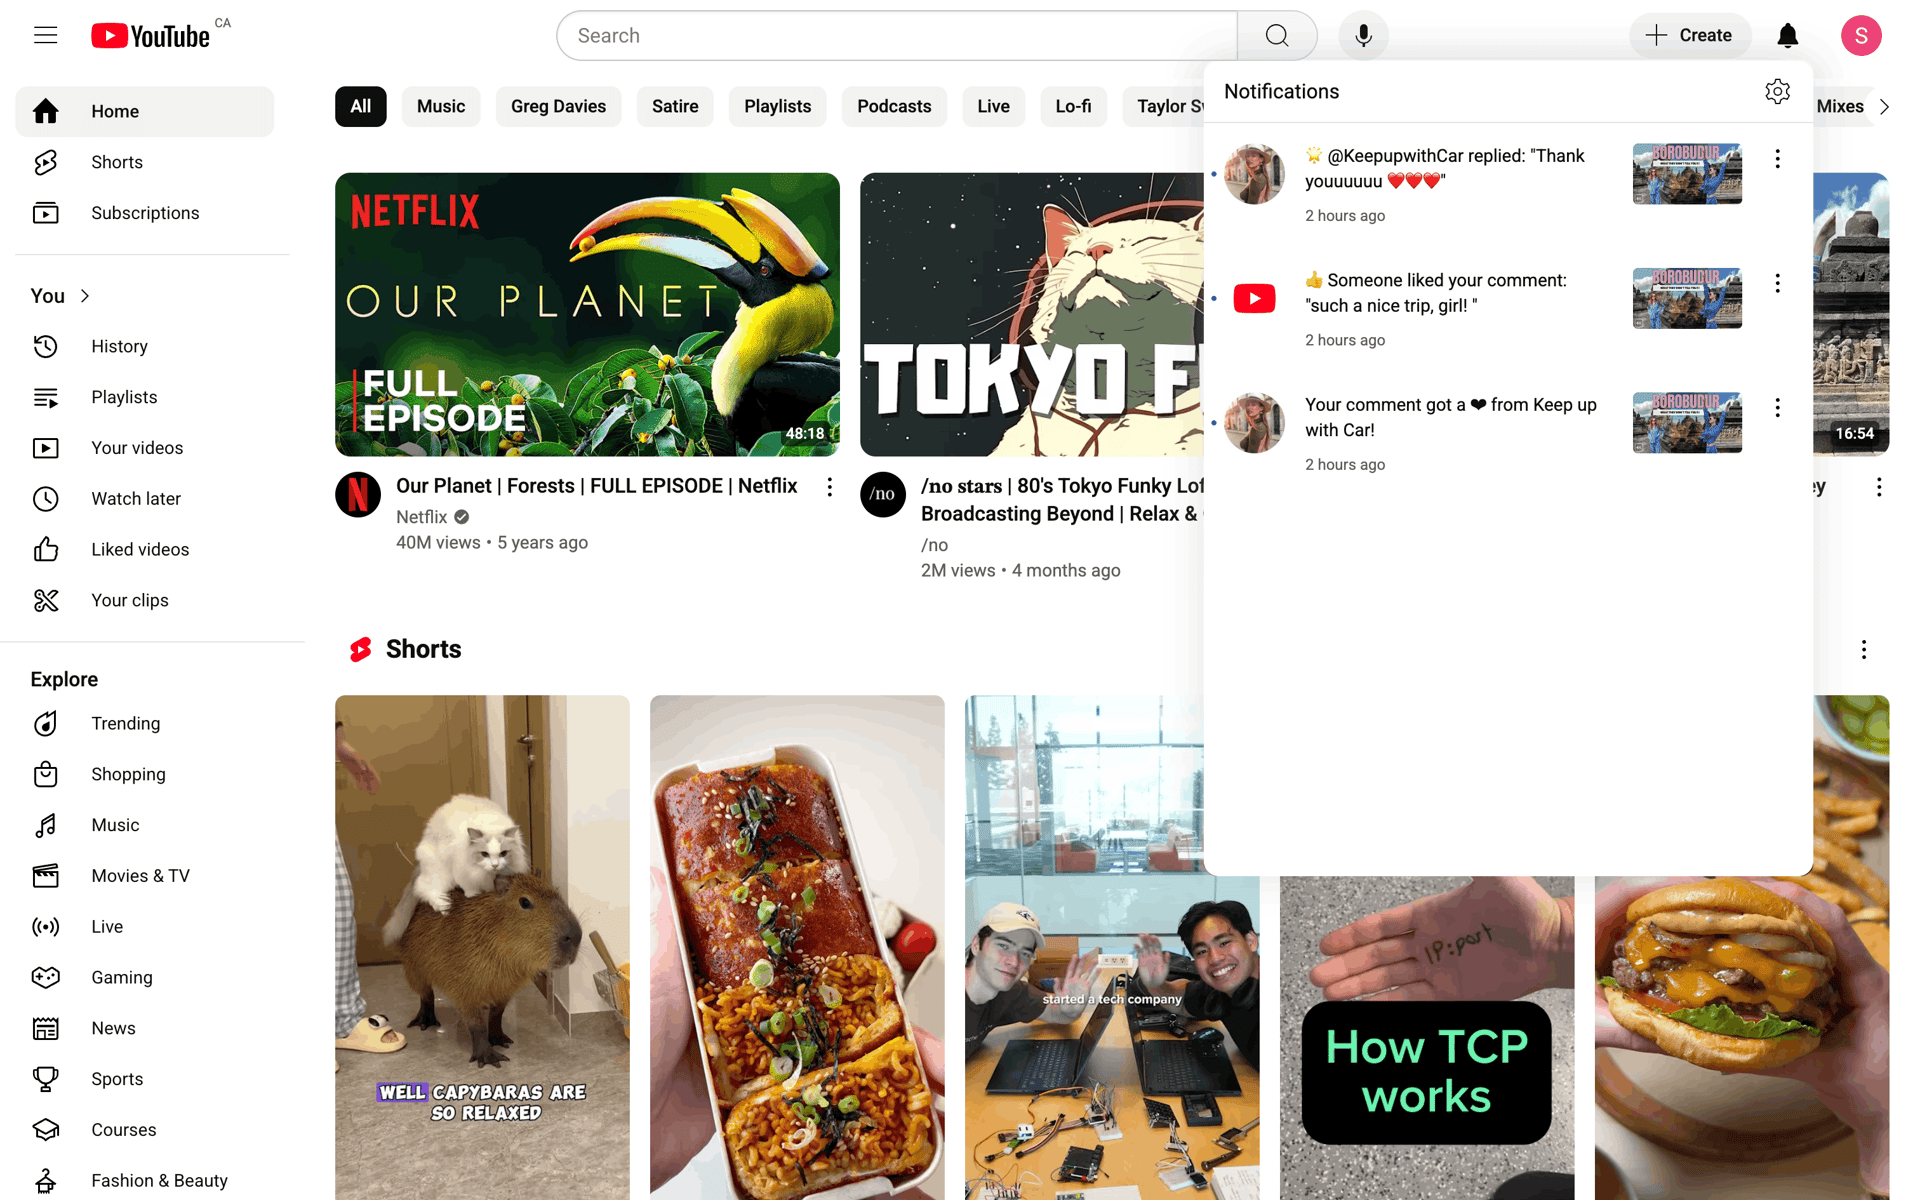The width and height of the screenshot is (1920, 1200).
Task: Open Gaming in Explore
Action: [x=145, y=978]
